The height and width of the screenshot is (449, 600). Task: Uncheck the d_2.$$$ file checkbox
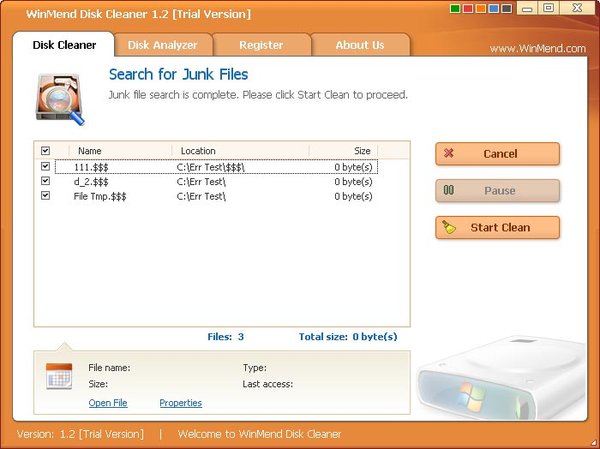(45, 181)
